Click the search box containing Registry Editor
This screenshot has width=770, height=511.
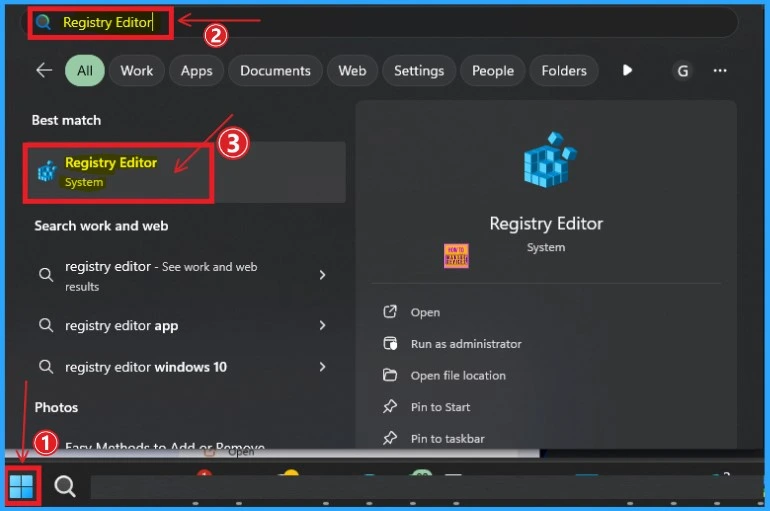(x=379, y=23)
